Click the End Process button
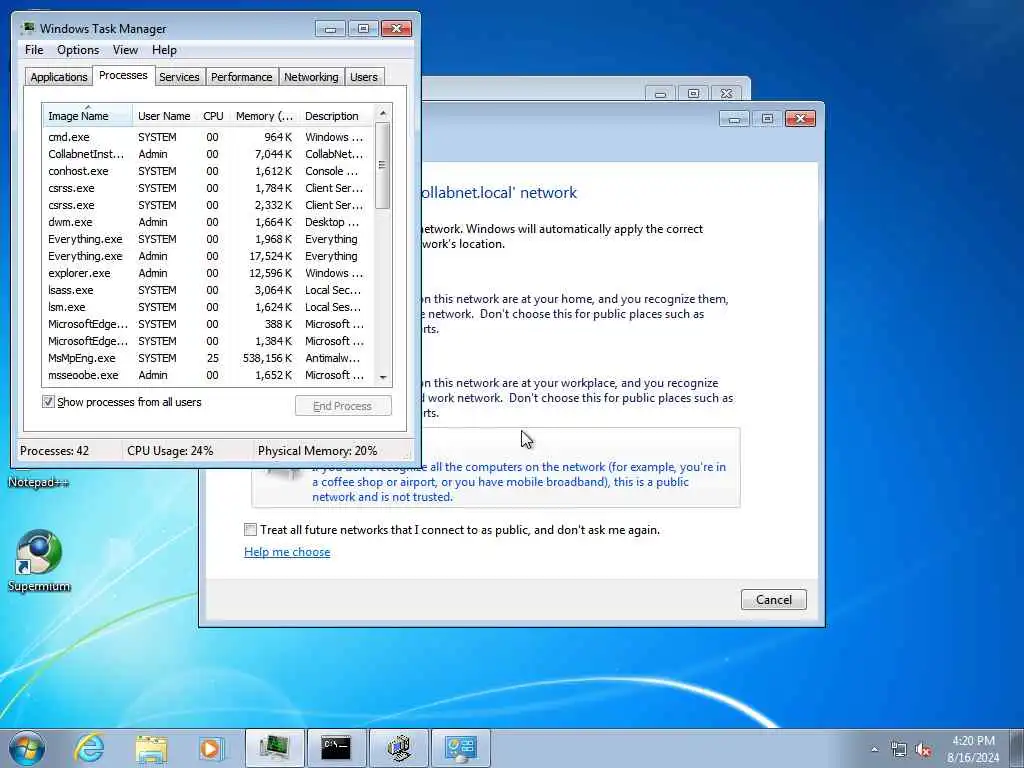Image resolution: width=1024 pixels, height=768 pixels. click(343, 406)
